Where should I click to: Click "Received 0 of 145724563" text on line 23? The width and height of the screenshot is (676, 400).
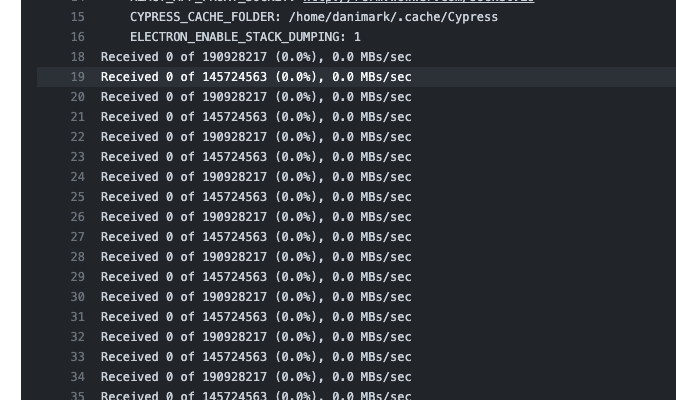coord(184,157)
